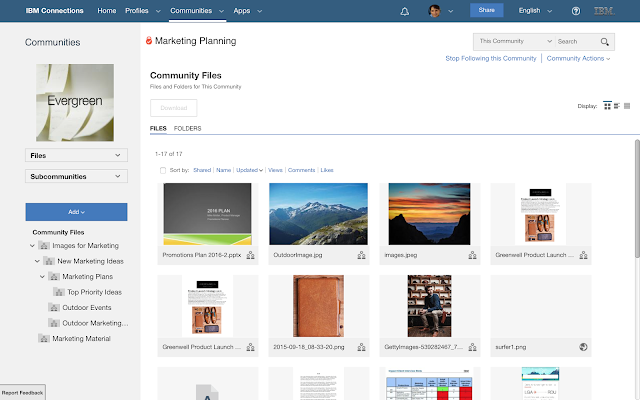This screenshot has width=640, height=400.
Task: Switch to compact list display icon
Action: coord(627,106)
